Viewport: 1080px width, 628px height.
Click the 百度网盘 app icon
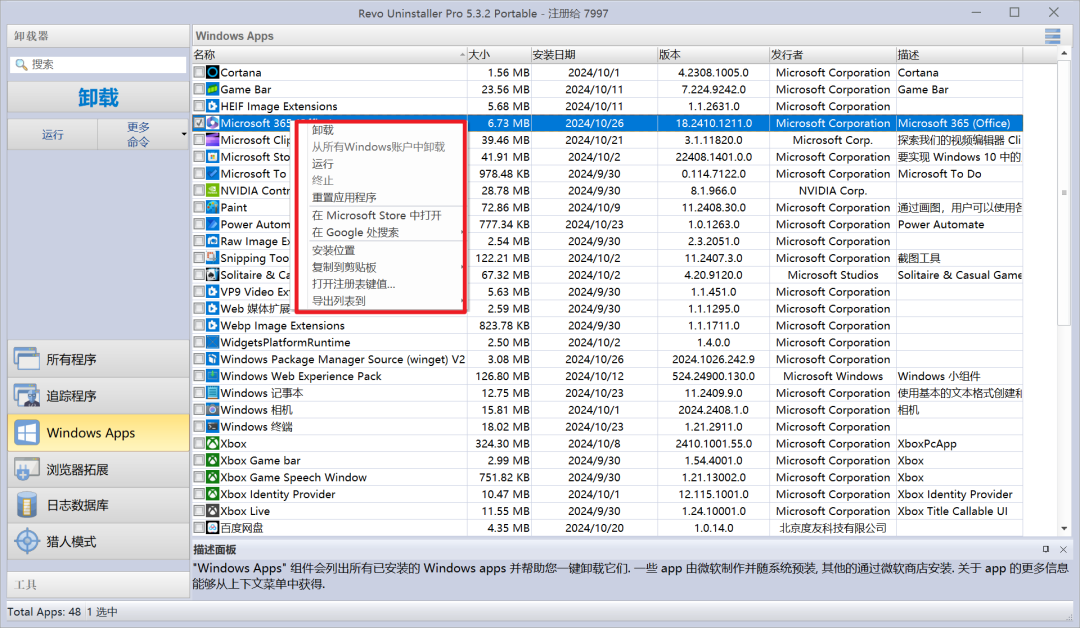[x=213, y=528]
